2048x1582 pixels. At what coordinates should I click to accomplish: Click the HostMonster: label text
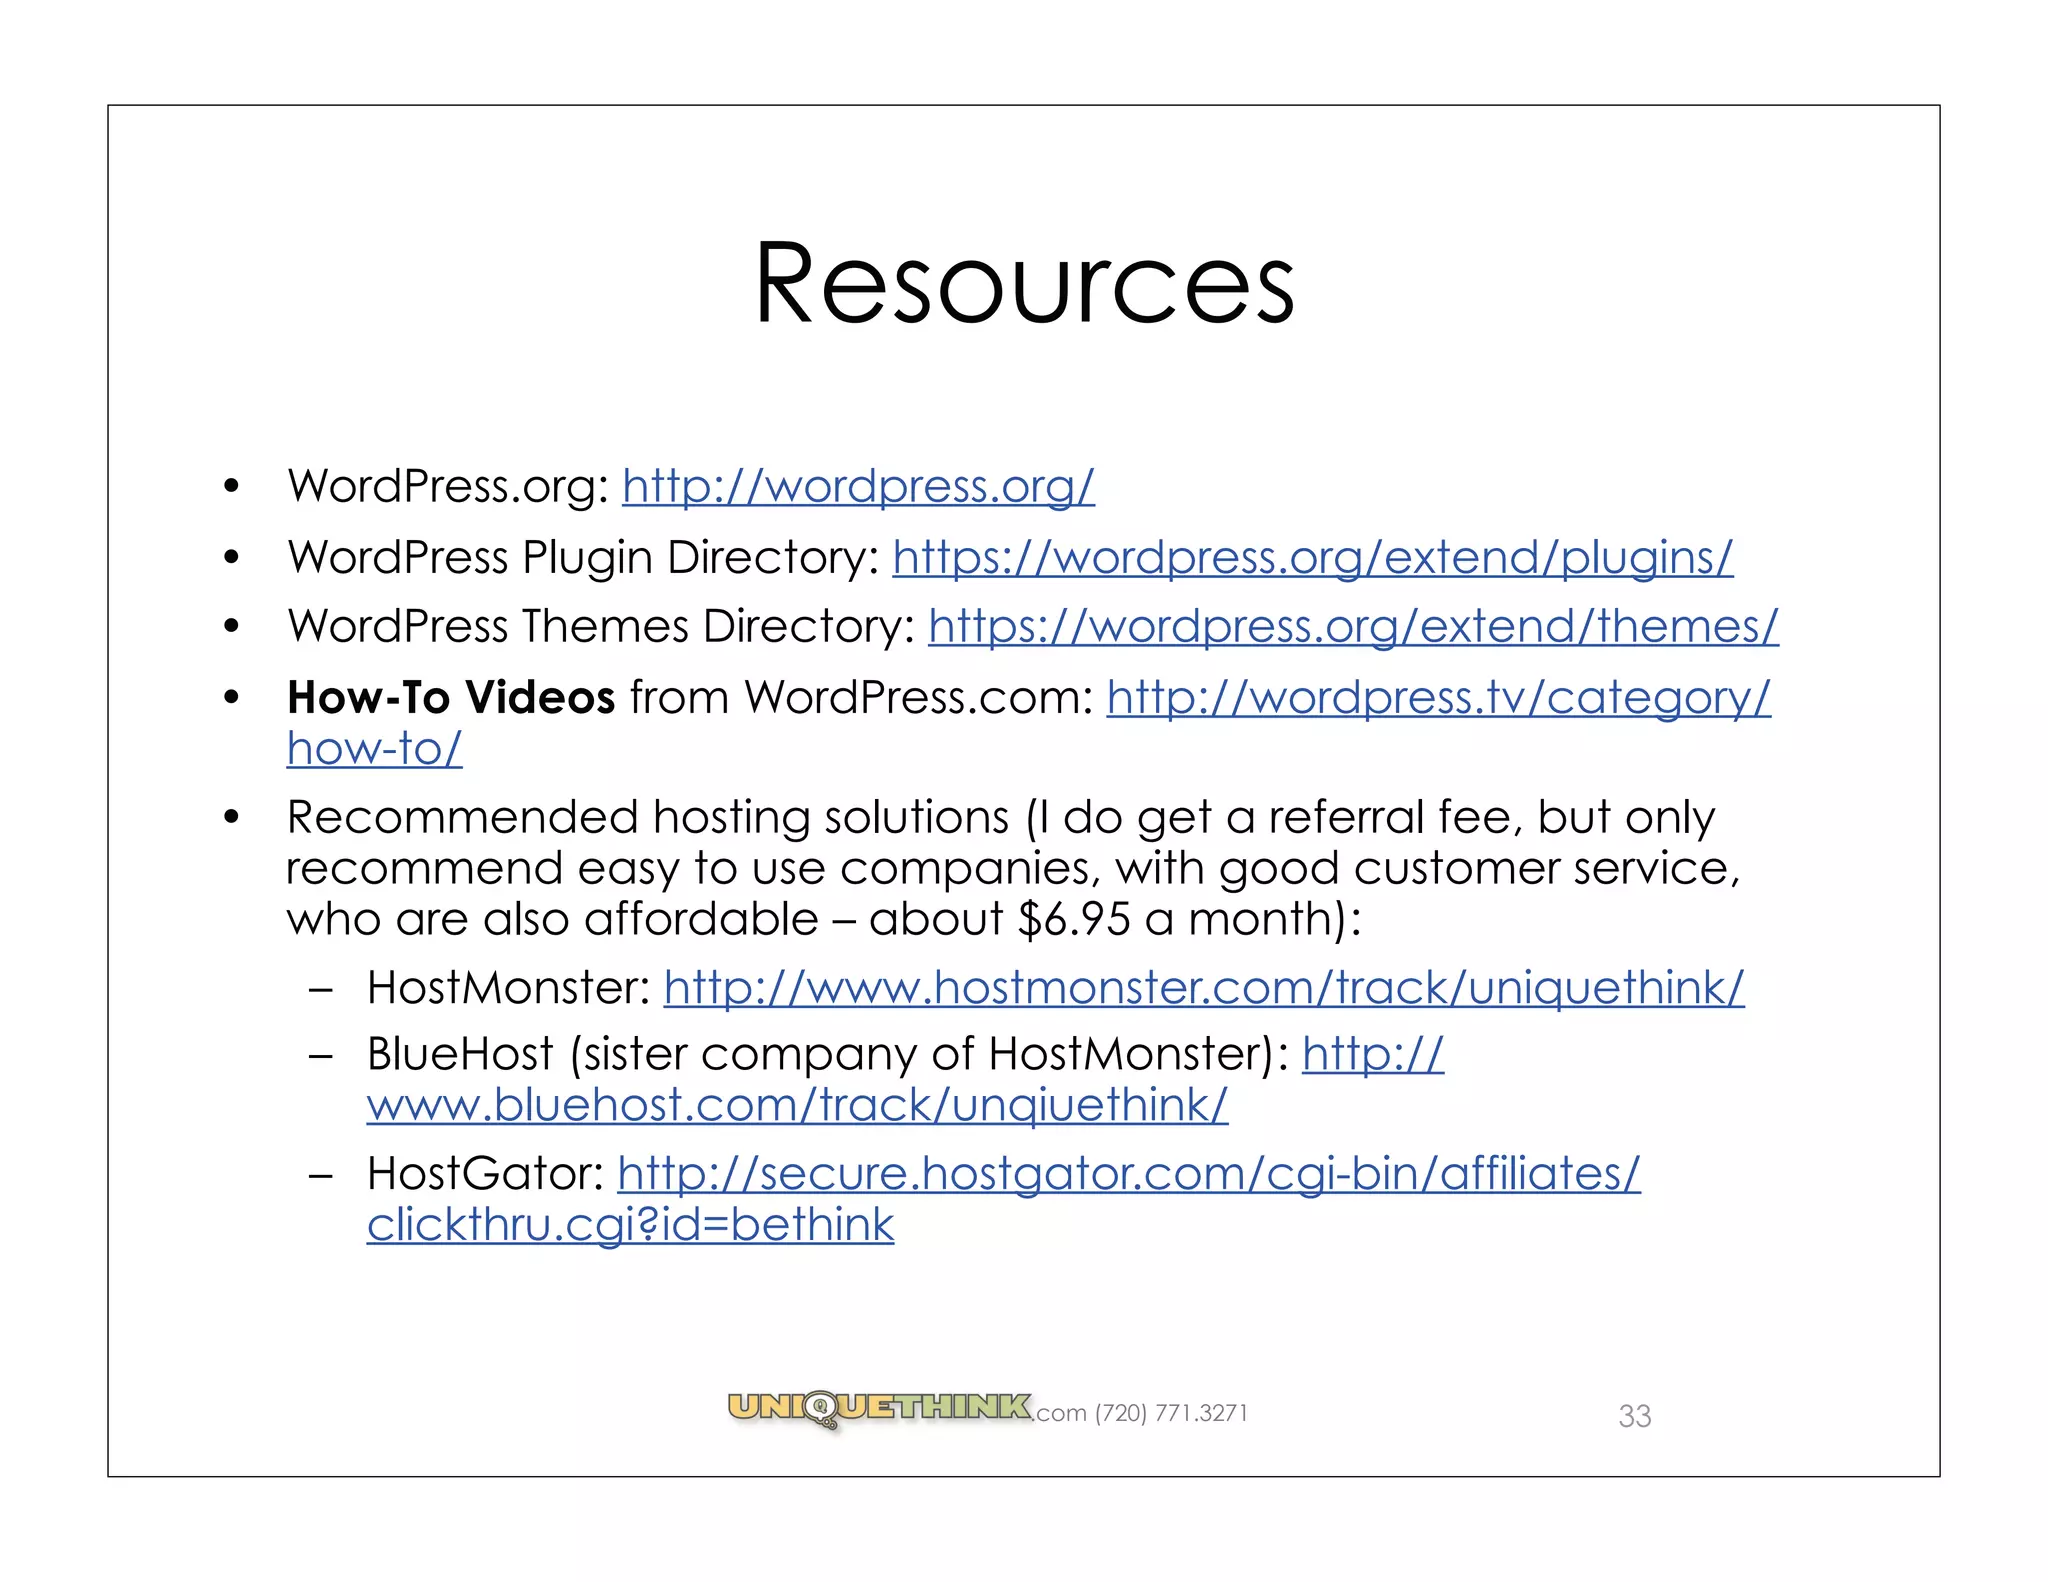coord(508,988)
